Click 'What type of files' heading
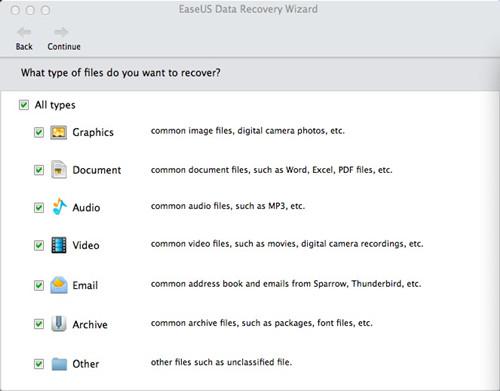This screenshot has width=500, height=391. point(121,73)
